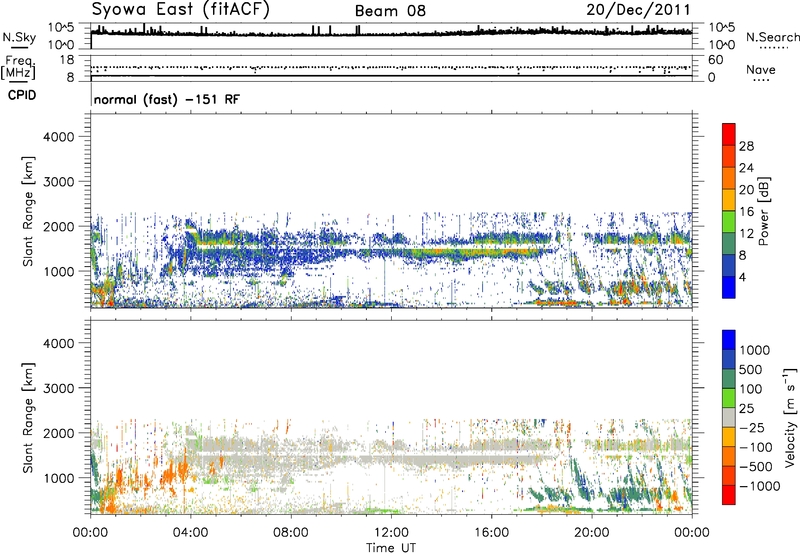Click the 'N.Search' legend label

(772, 37)
